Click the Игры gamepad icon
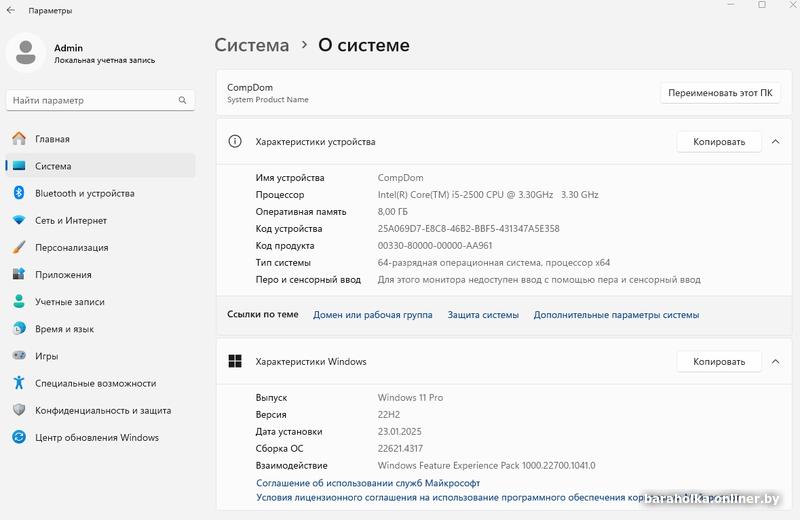 tap(19, 355)
